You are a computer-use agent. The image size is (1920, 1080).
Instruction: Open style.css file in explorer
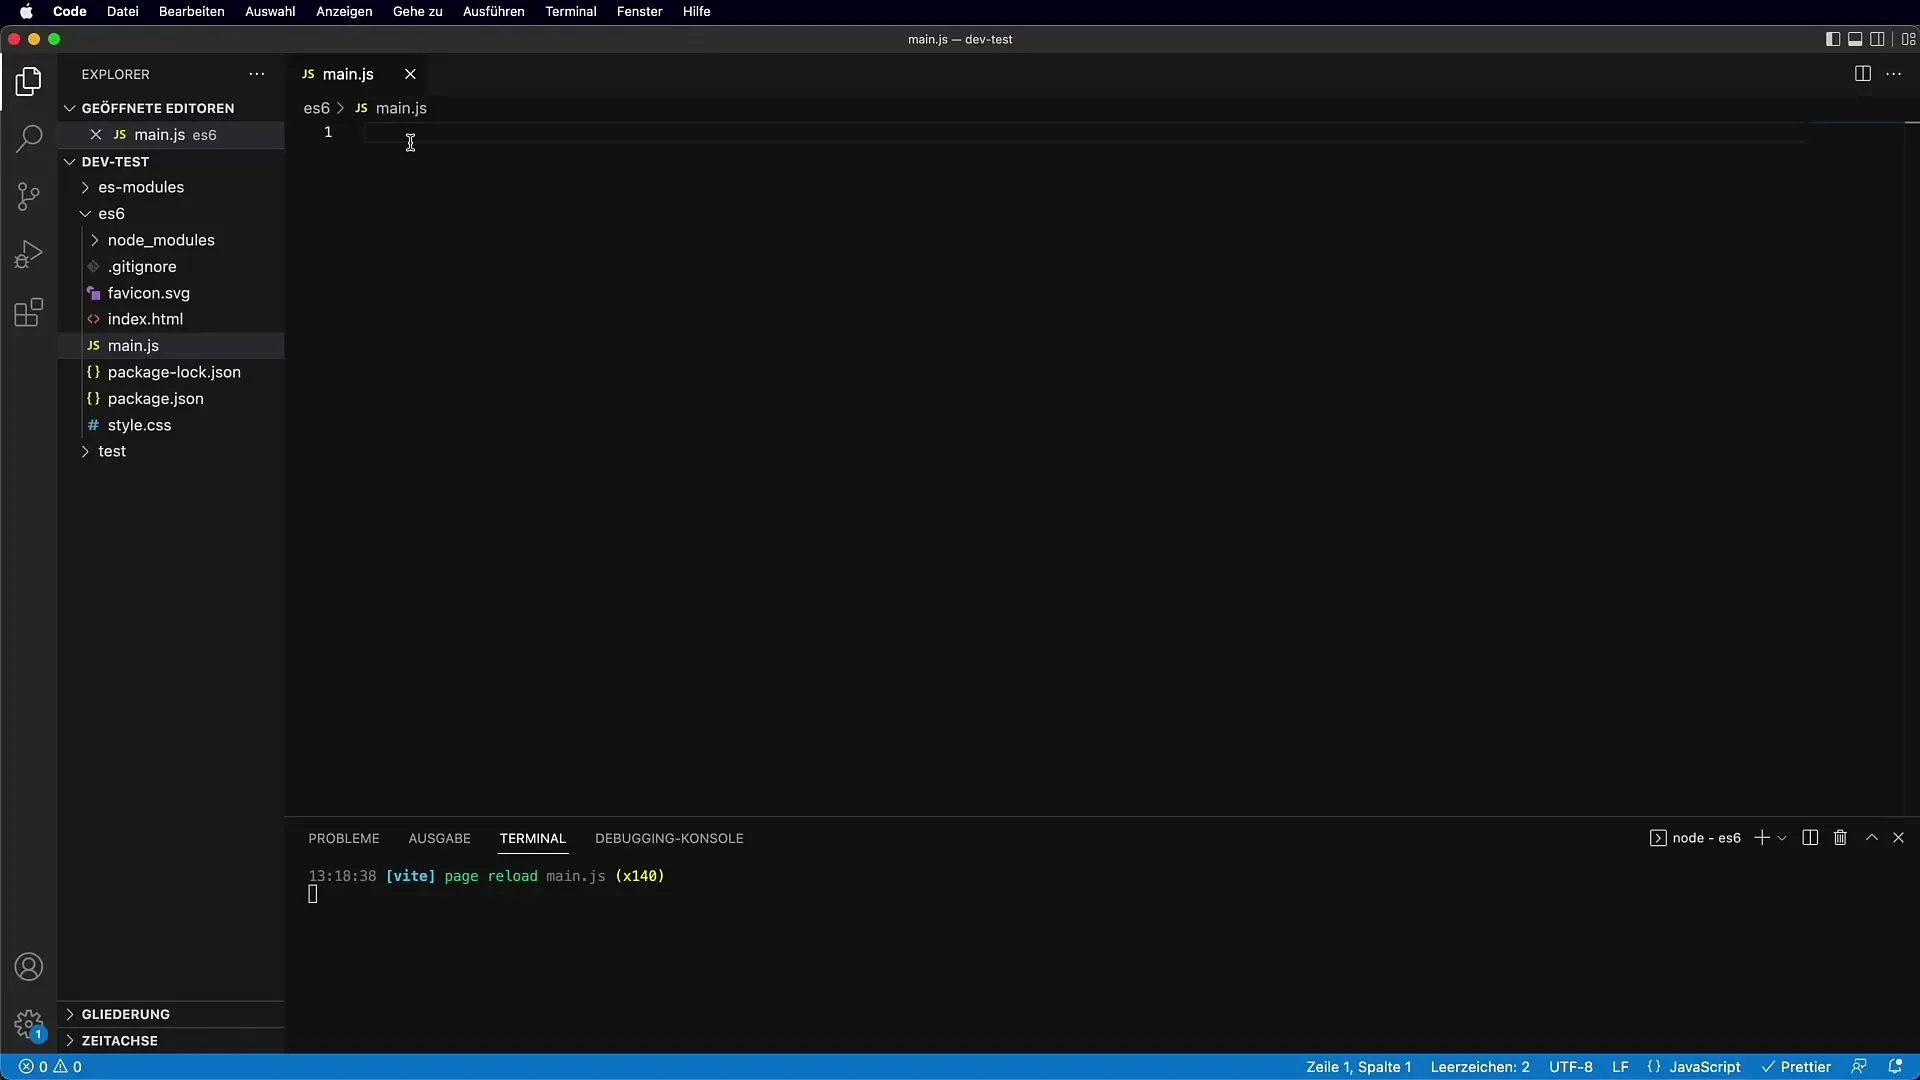click(171, 425)
